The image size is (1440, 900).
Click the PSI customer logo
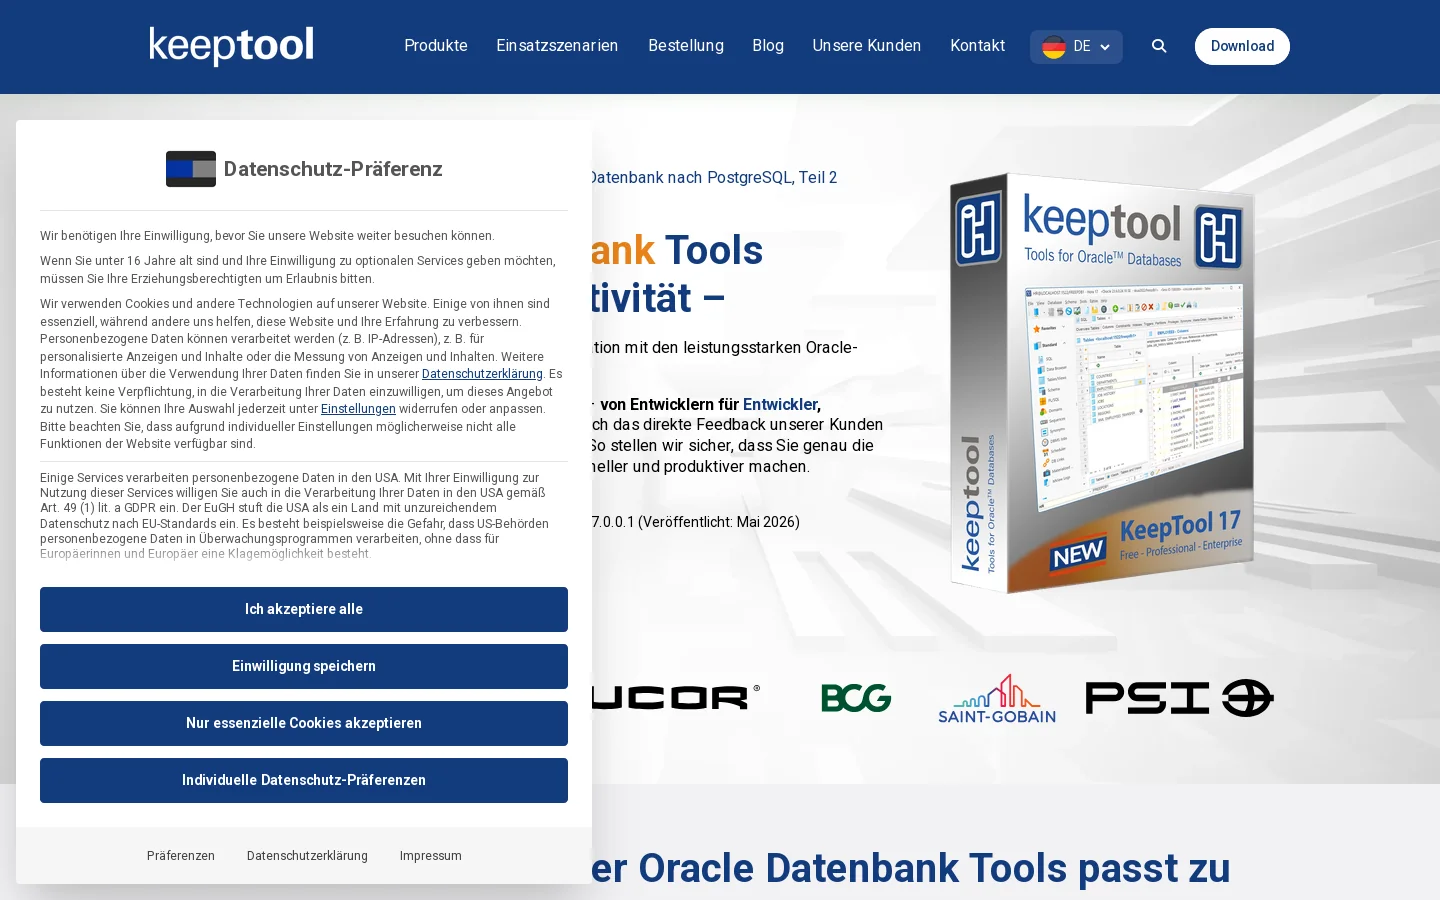(x=1180, y=698)
